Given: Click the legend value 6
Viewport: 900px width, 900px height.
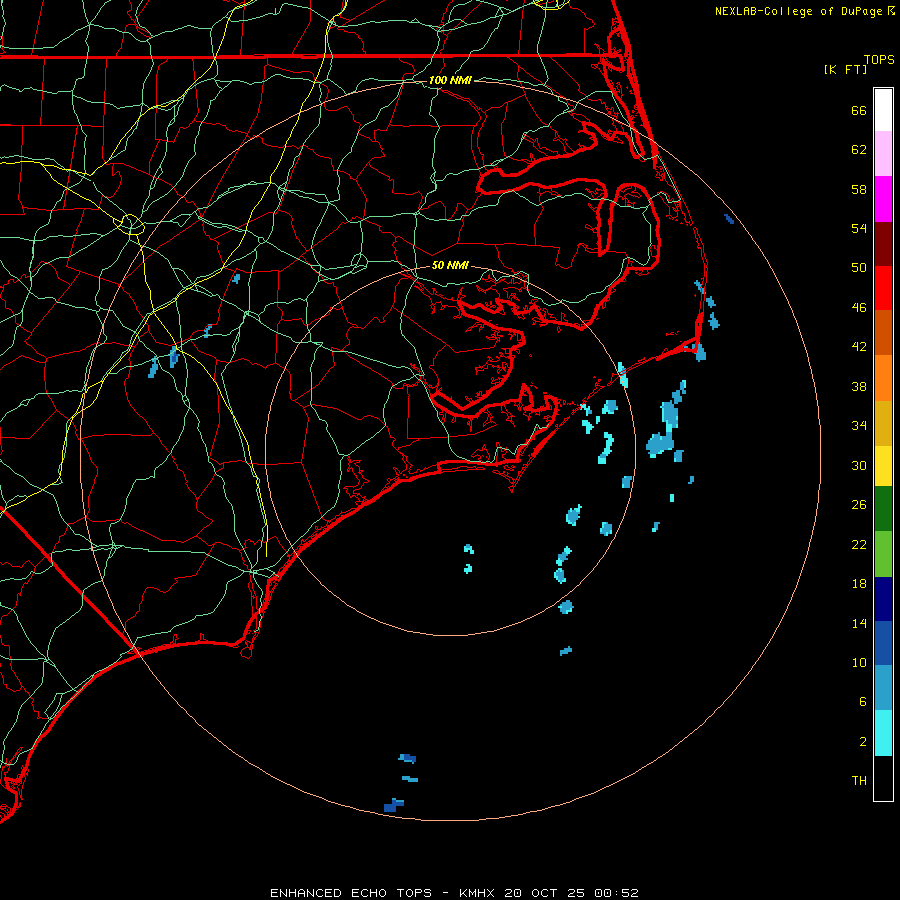Looking at the screenshot, I should click(x=863, y=702).
